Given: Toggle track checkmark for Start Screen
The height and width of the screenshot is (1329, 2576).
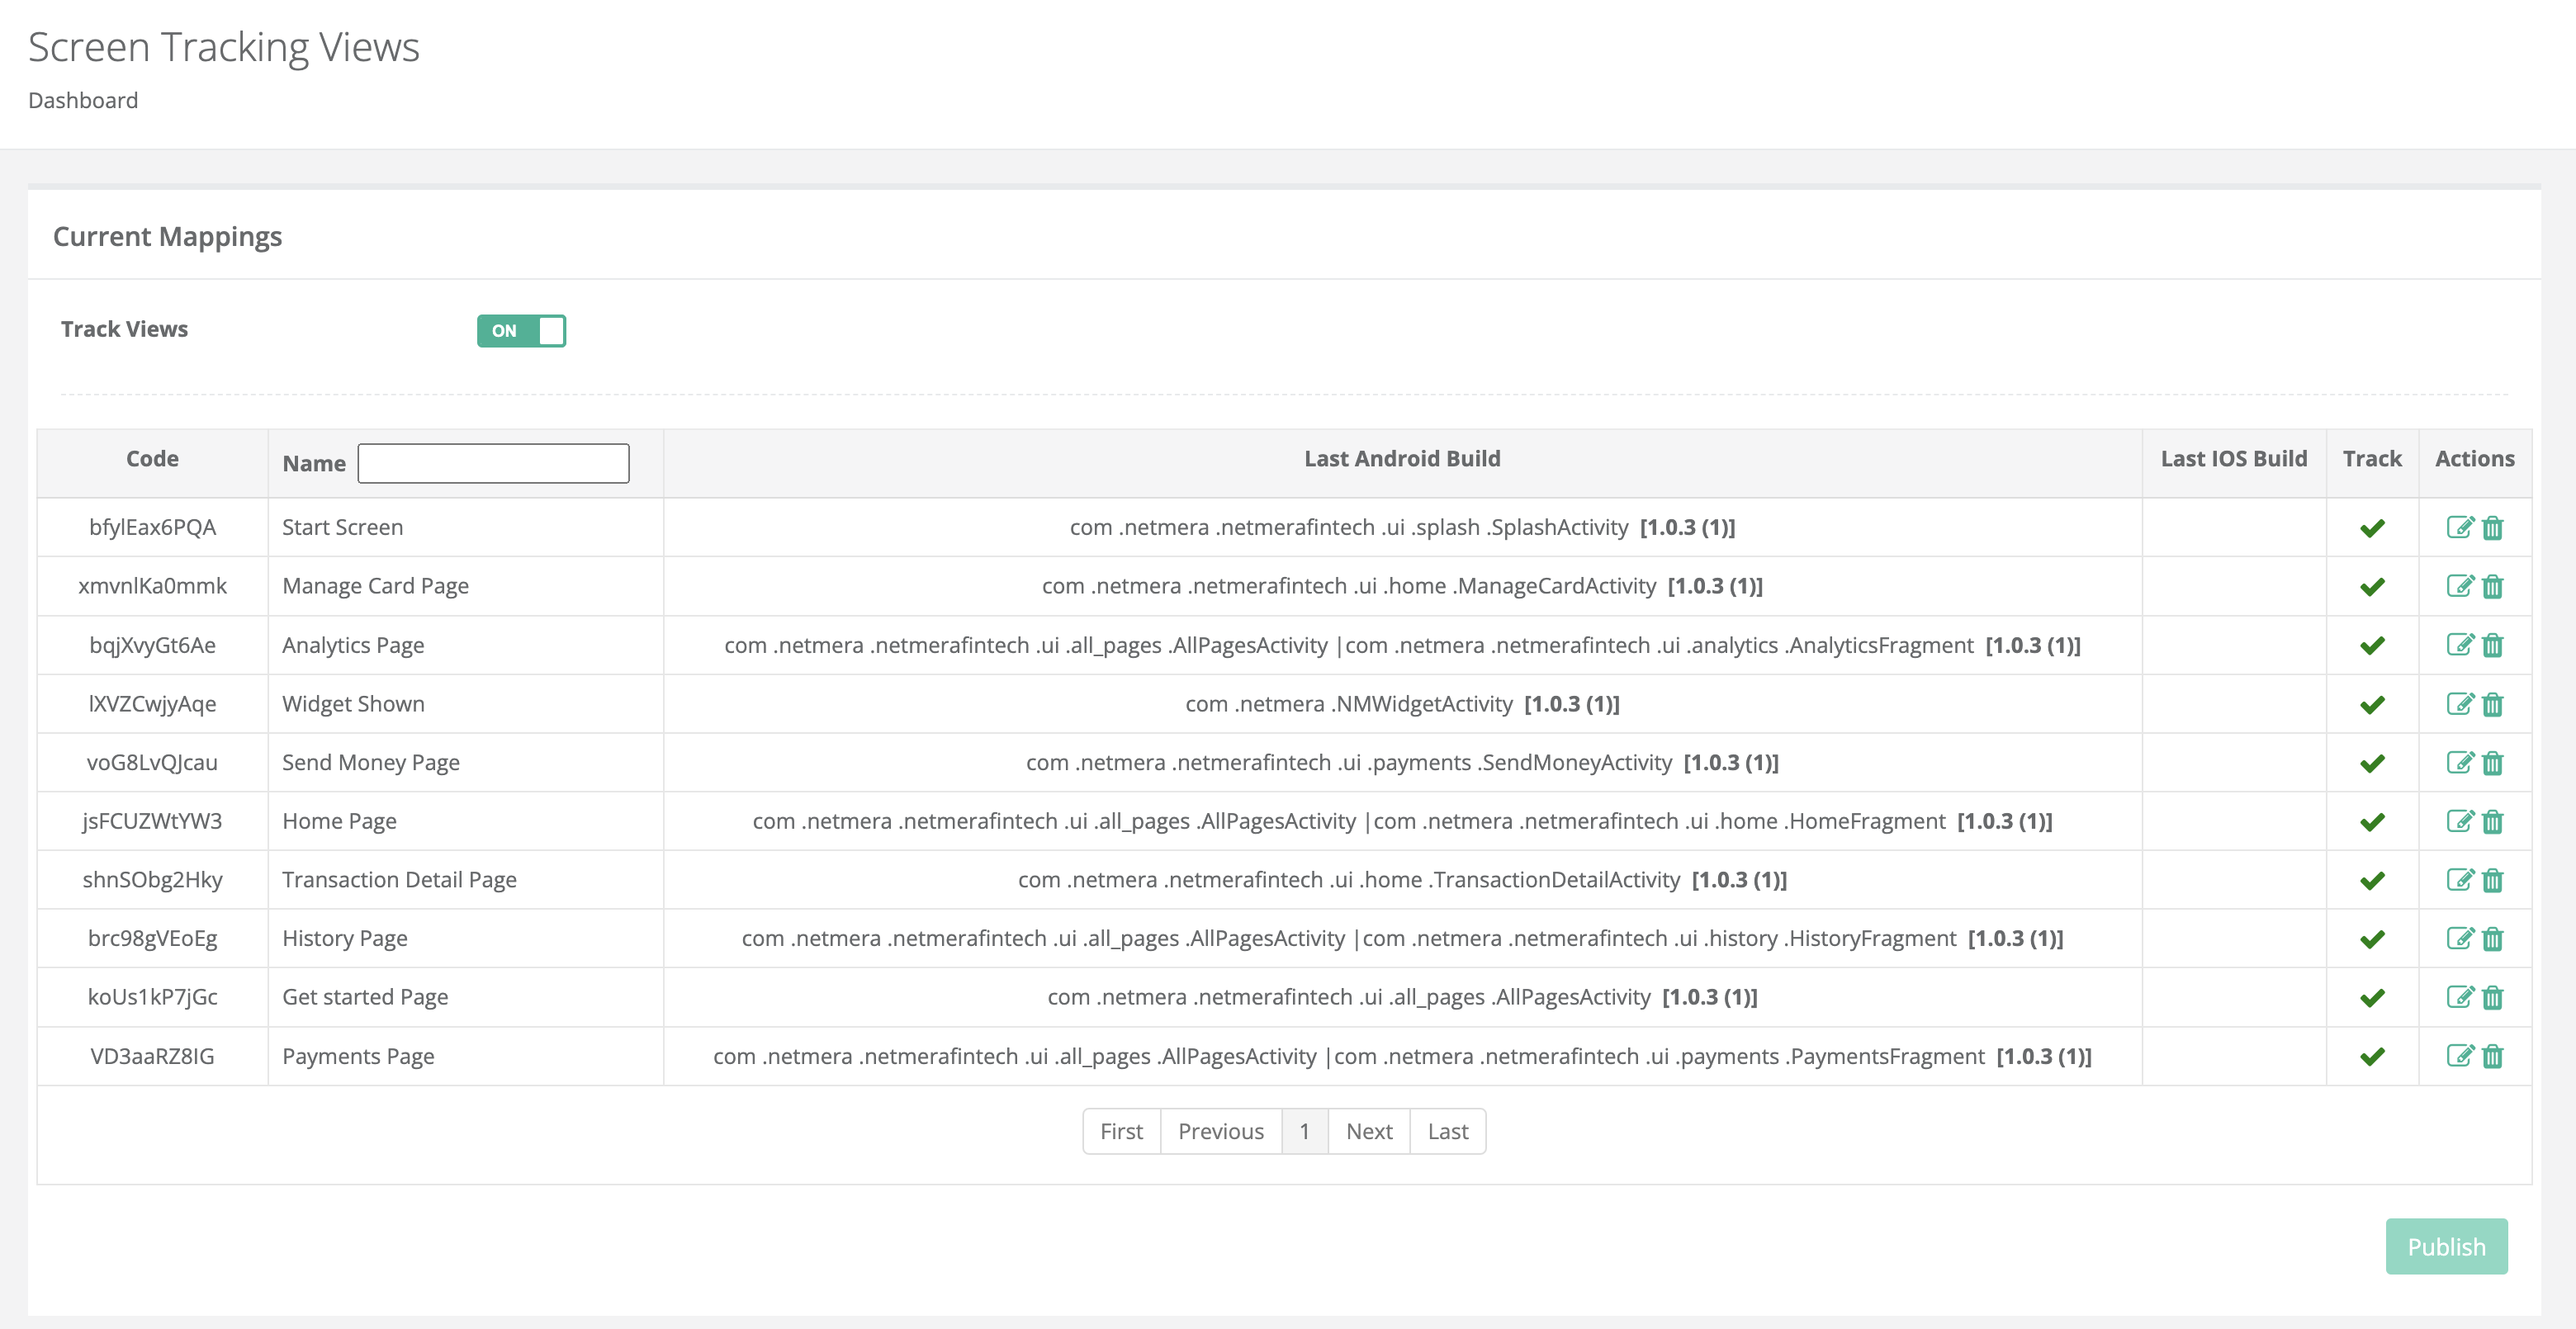Looking at the screenshot, I should click(2372, 528).
